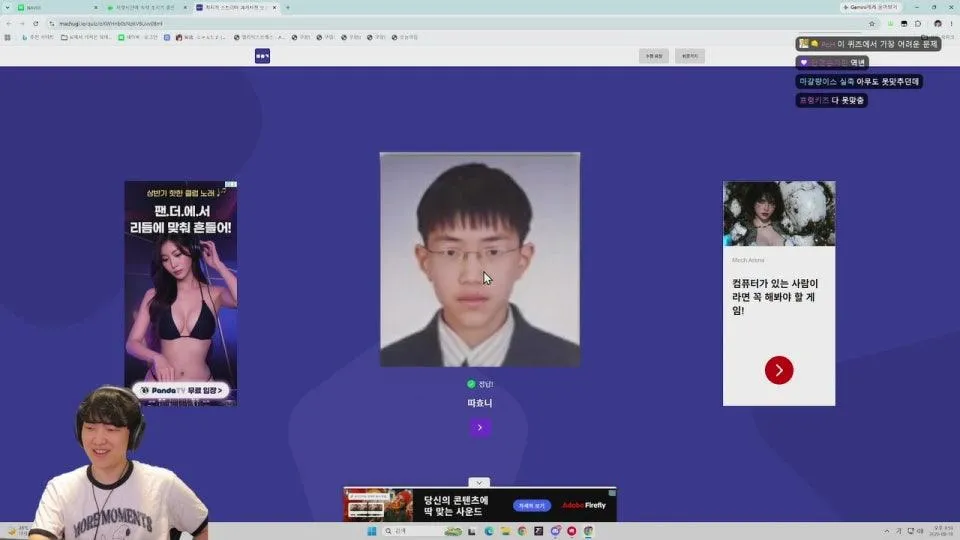
Task: Open the green Naver bookmark in bookmarks bar
Action: [x=138, y=37]
